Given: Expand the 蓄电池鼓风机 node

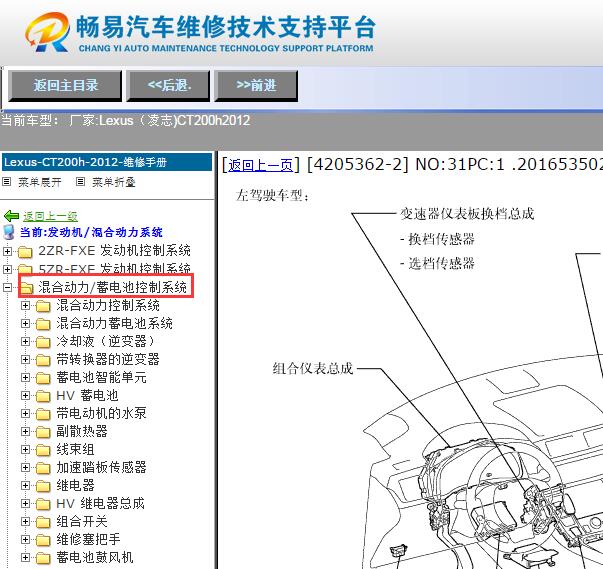Looking at the screenshot, I should pos(25,557).
